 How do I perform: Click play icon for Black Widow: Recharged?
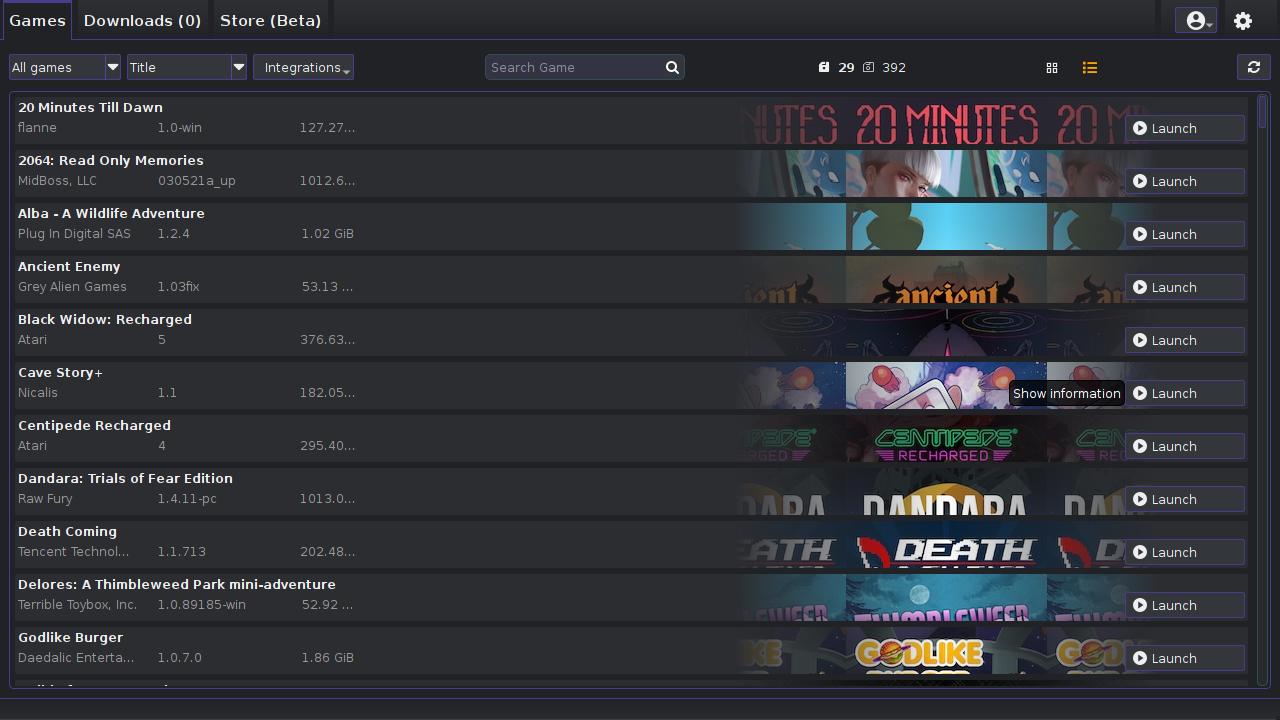click(1140, 340)
